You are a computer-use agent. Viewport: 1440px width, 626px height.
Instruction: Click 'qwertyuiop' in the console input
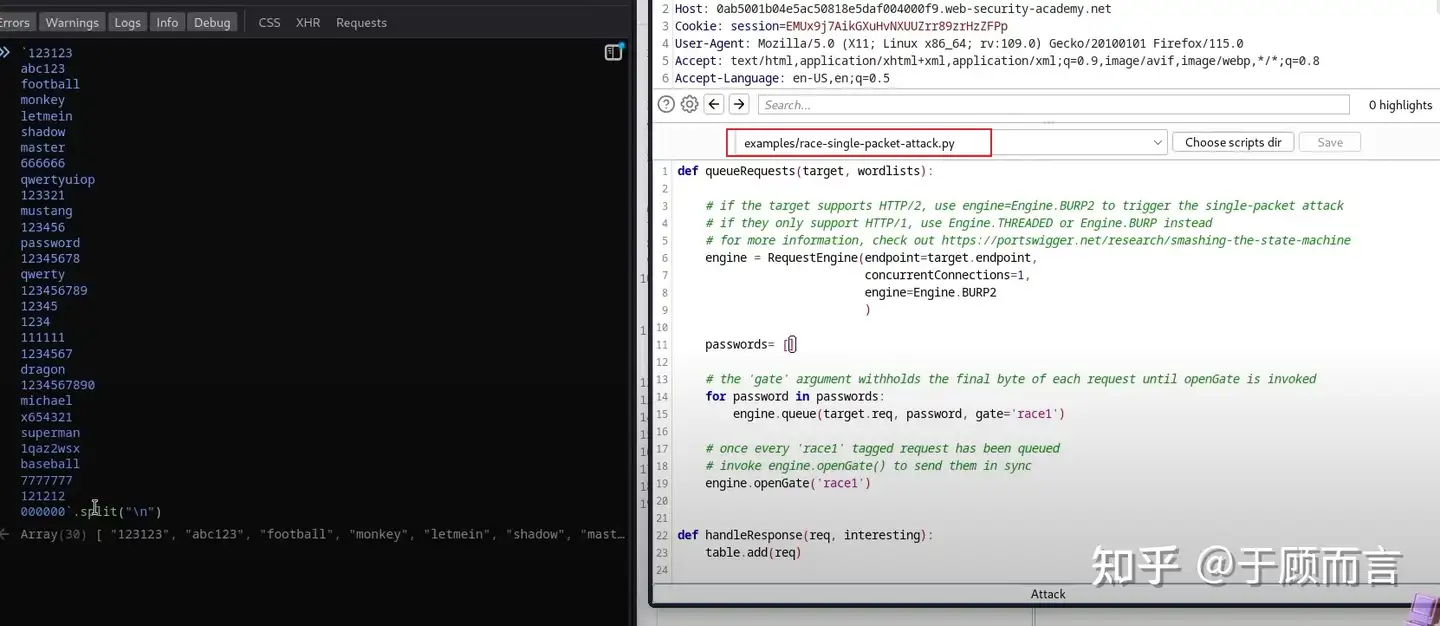tap(58, 180)
